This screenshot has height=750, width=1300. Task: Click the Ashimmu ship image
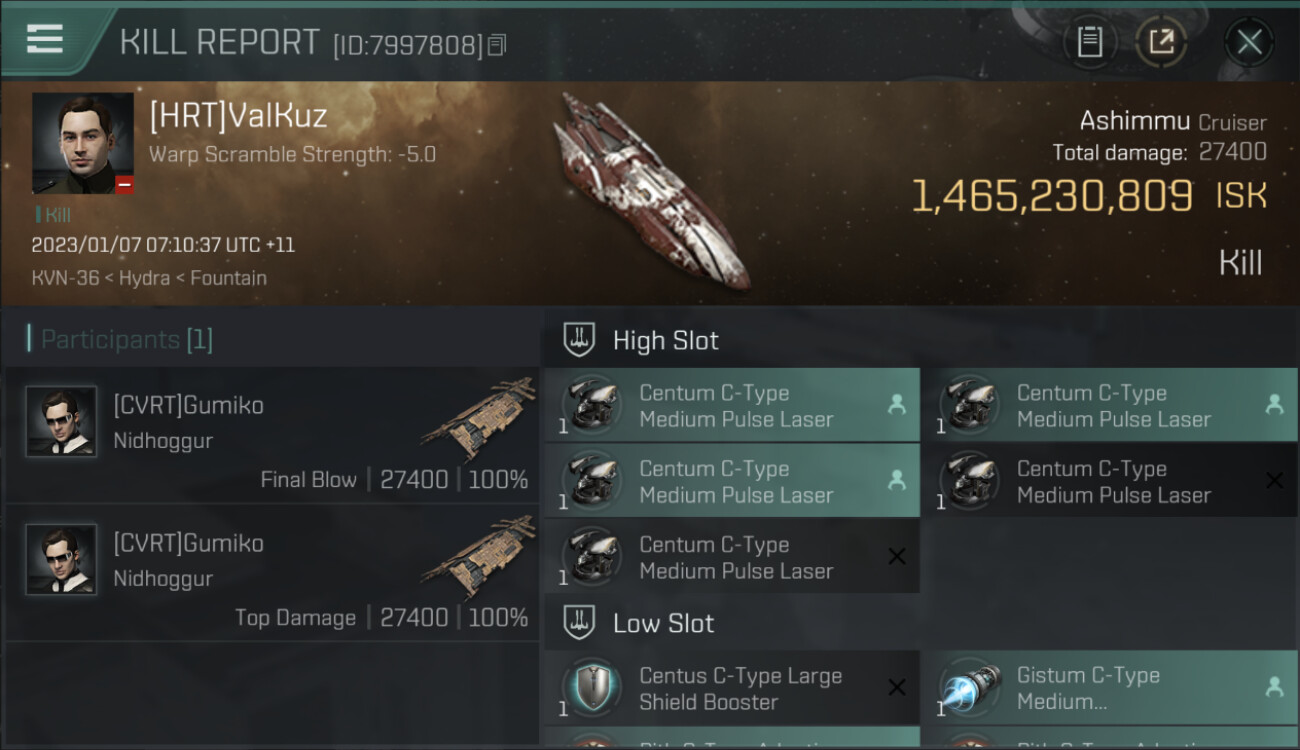coord(650,190)
